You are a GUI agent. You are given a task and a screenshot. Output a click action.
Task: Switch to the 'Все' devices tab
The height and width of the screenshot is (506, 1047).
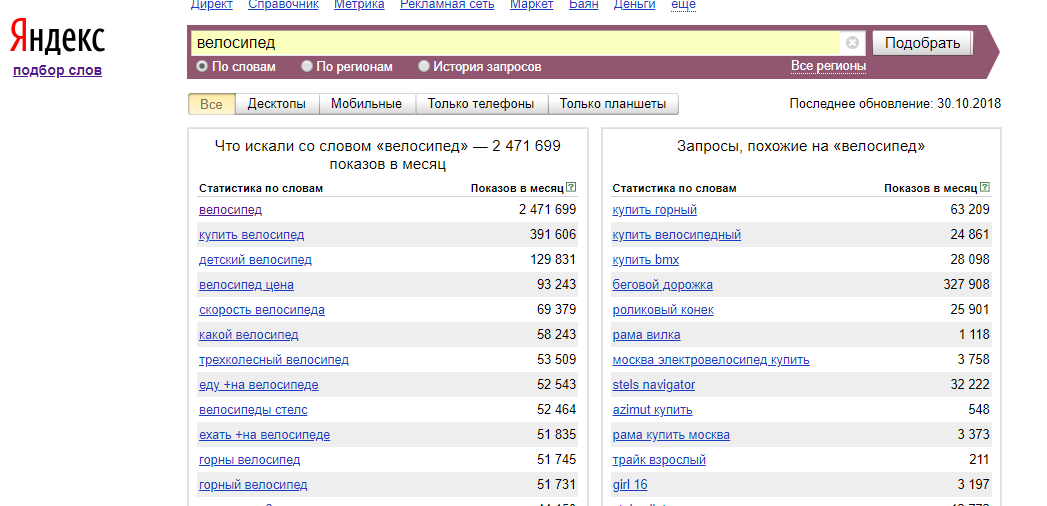(212, 103)
